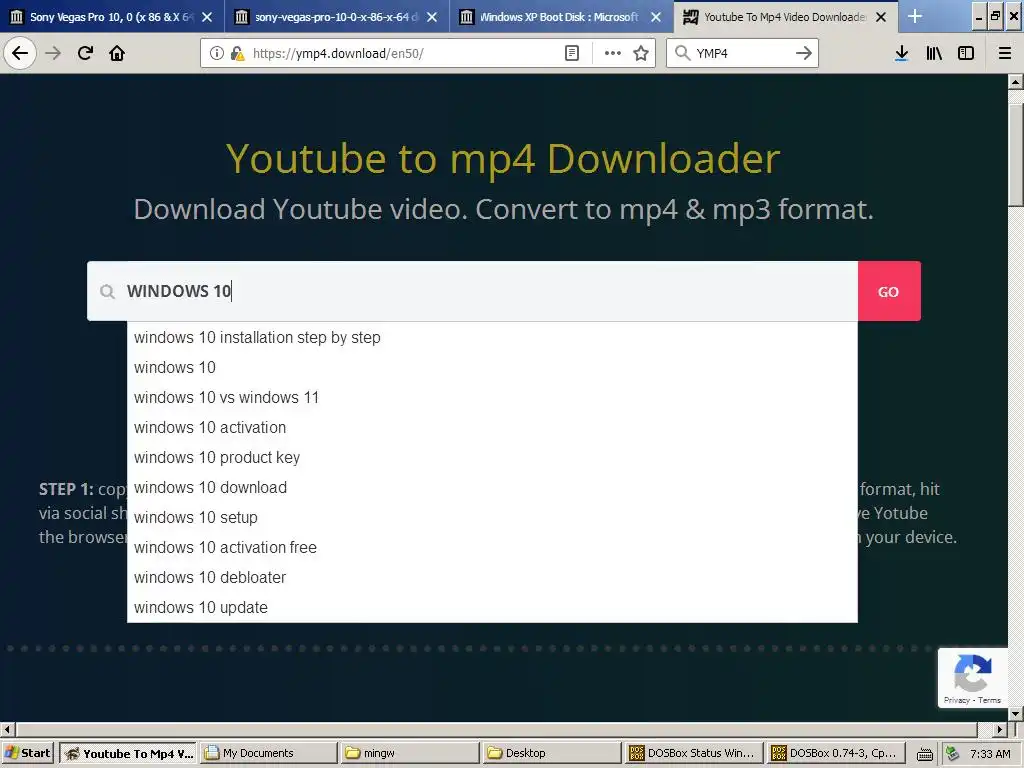
Task: Switch to DOSBox 0.74-3 taskbar item
Action: coord(836,753)
